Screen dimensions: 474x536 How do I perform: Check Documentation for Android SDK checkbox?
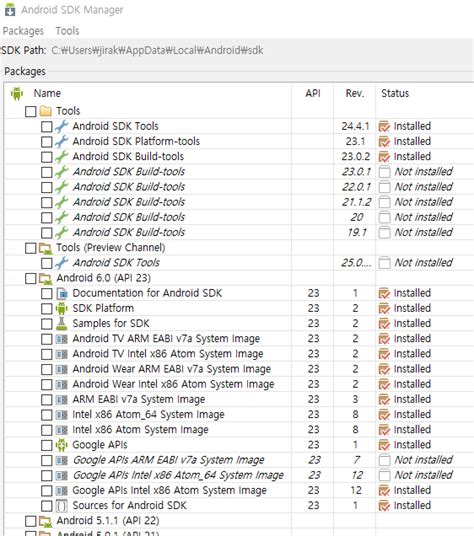pyautogui.click(x=46, y=293)
